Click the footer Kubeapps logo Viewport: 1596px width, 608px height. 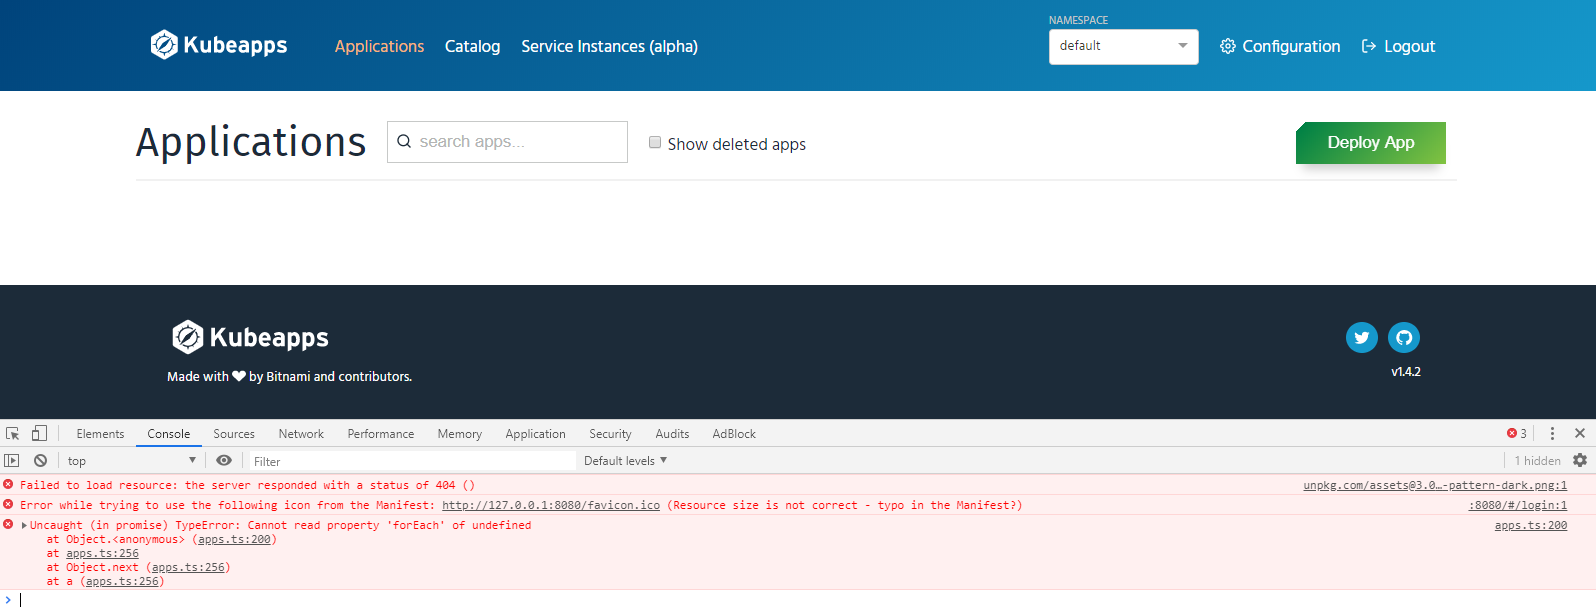[250, 337]
